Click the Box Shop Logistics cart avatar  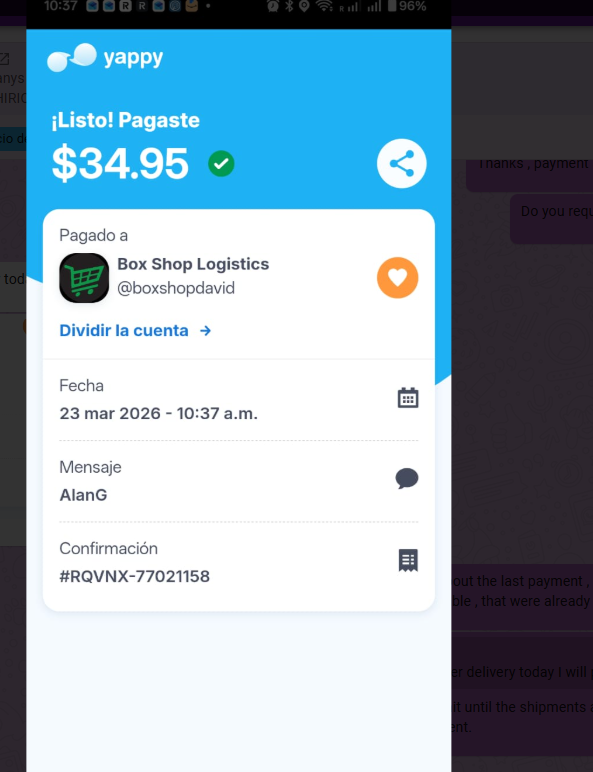[84, 278]
